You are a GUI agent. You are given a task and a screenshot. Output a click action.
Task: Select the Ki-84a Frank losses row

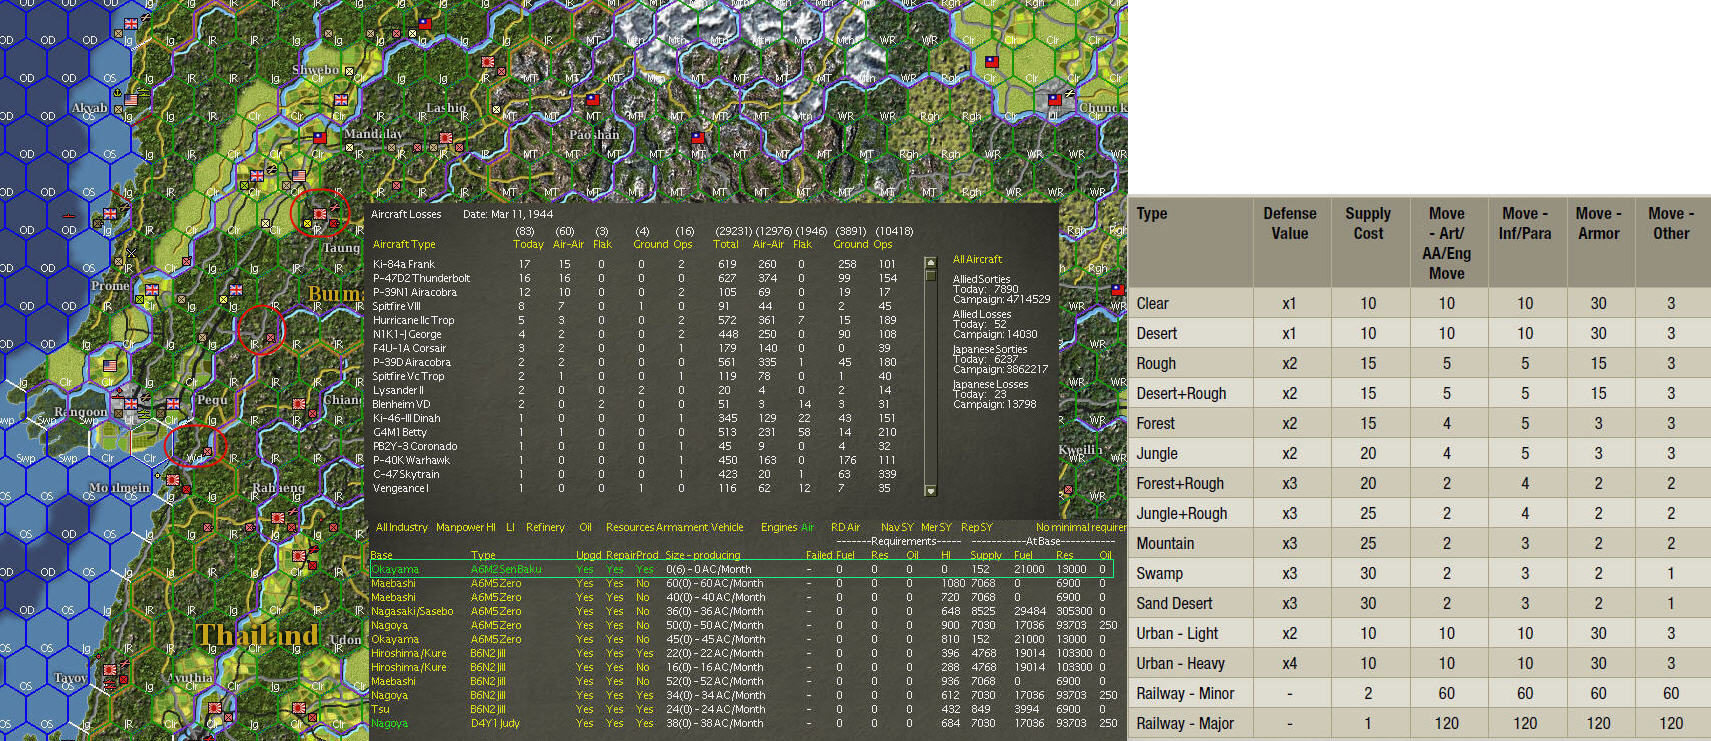click(x=635, y=264)
